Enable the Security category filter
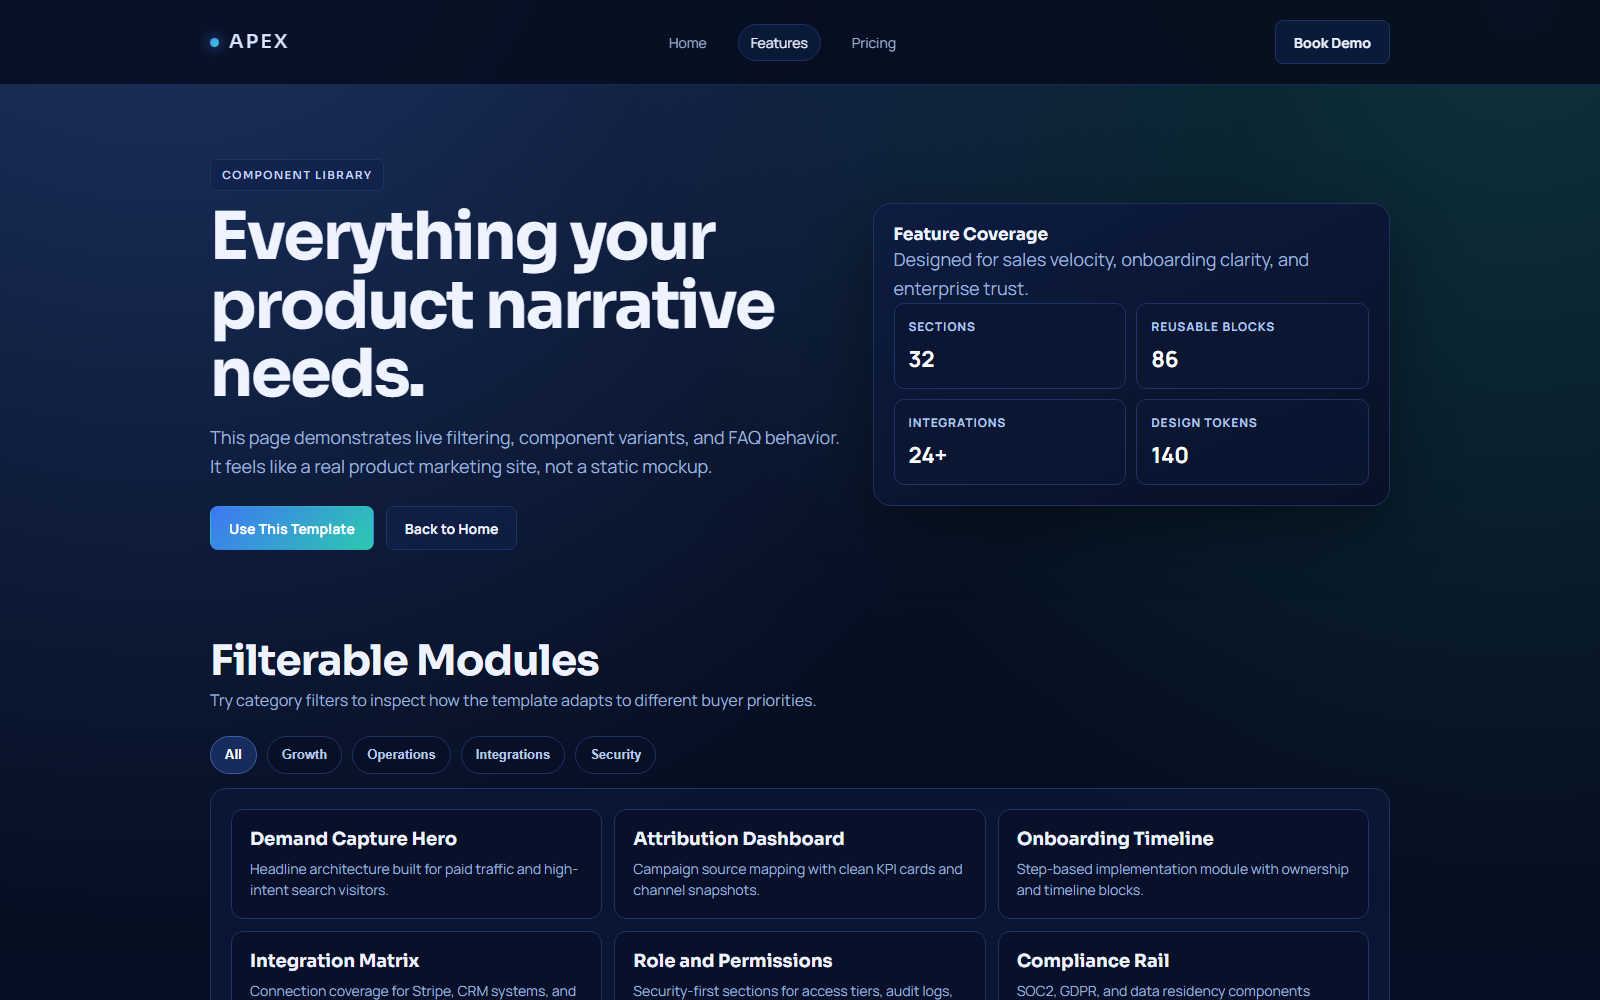The width and height of the screenshot is (1600, 1000). click(x=614, y=754)
